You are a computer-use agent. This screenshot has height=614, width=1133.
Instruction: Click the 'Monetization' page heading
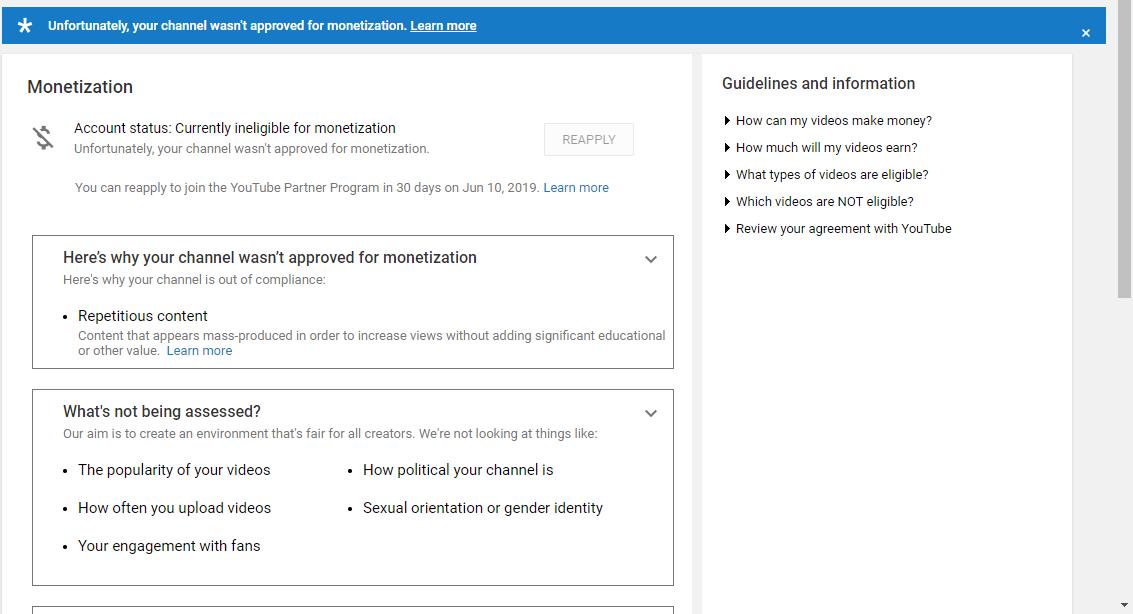click(x=80, y=87)
